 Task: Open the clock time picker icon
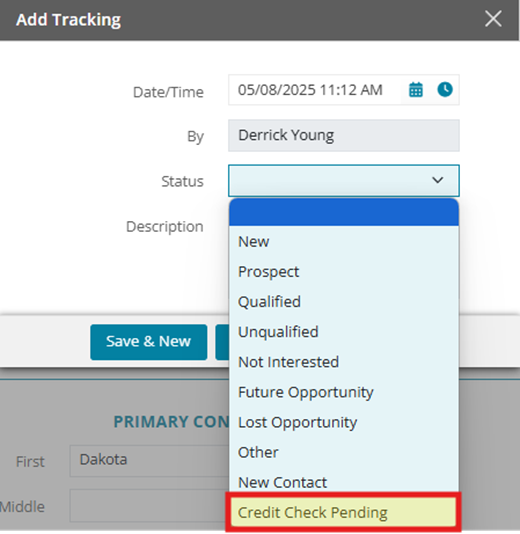445,90
